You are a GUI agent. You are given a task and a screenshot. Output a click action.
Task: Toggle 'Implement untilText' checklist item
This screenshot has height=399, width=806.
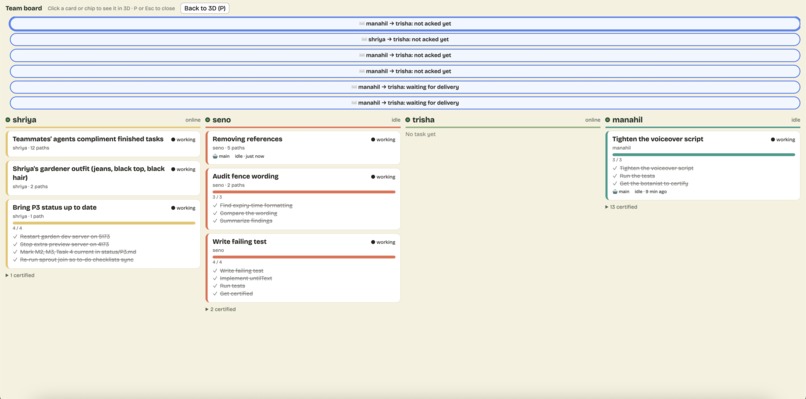(242, 278)
